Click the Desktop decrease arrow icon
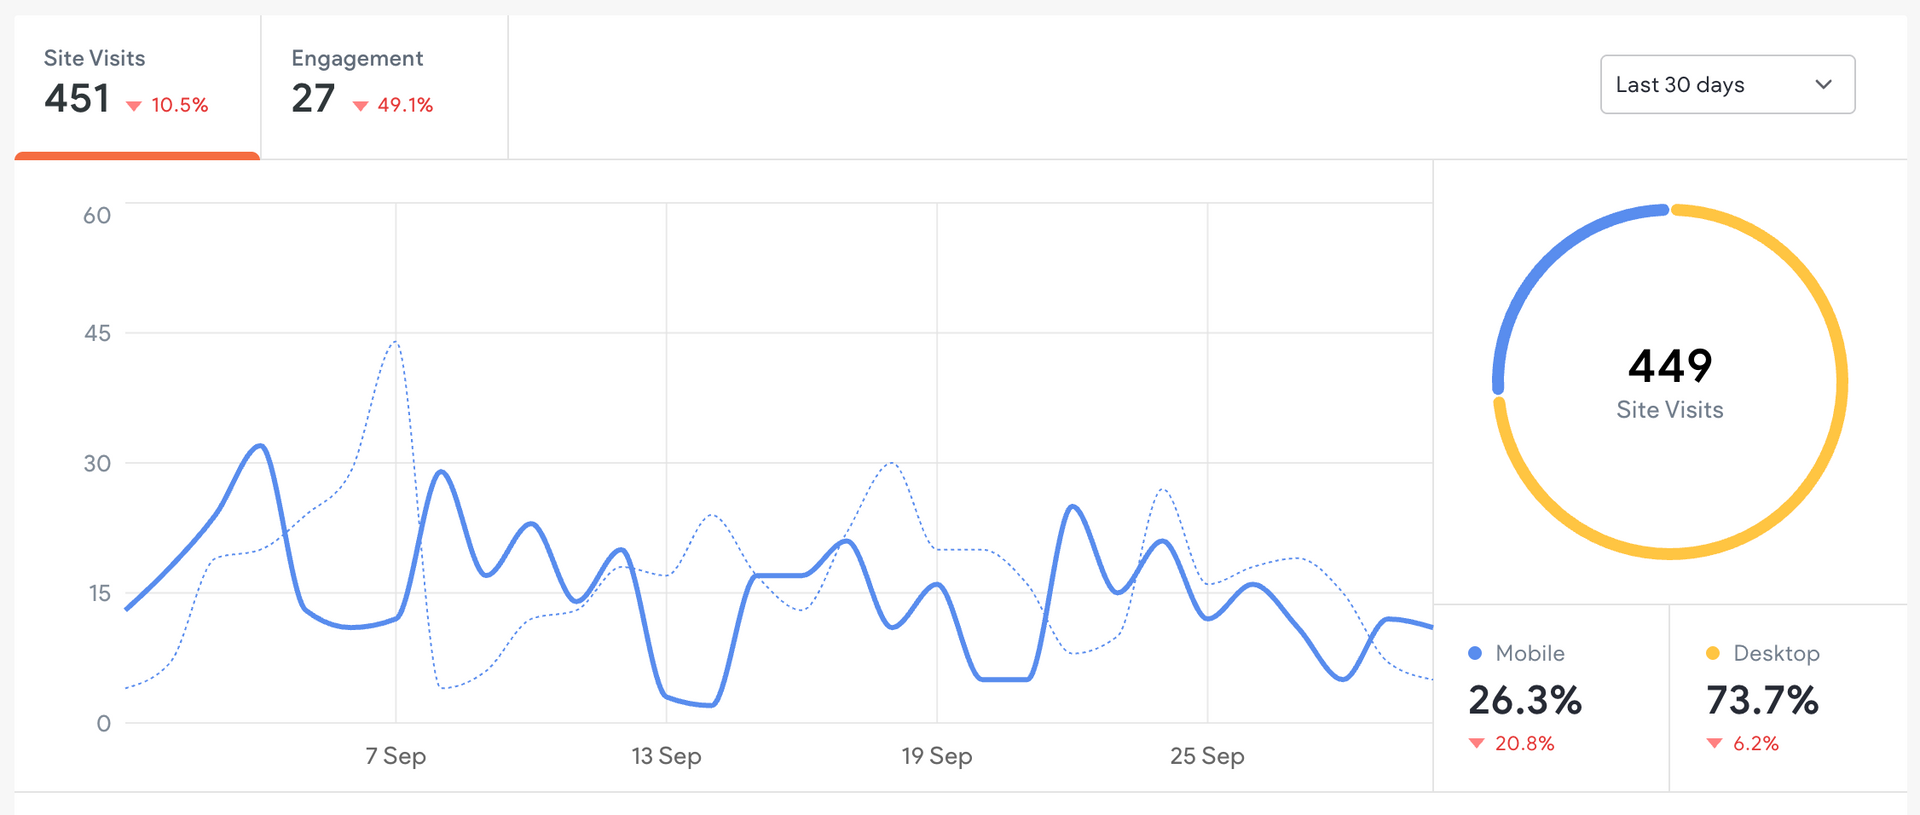 1714,743
